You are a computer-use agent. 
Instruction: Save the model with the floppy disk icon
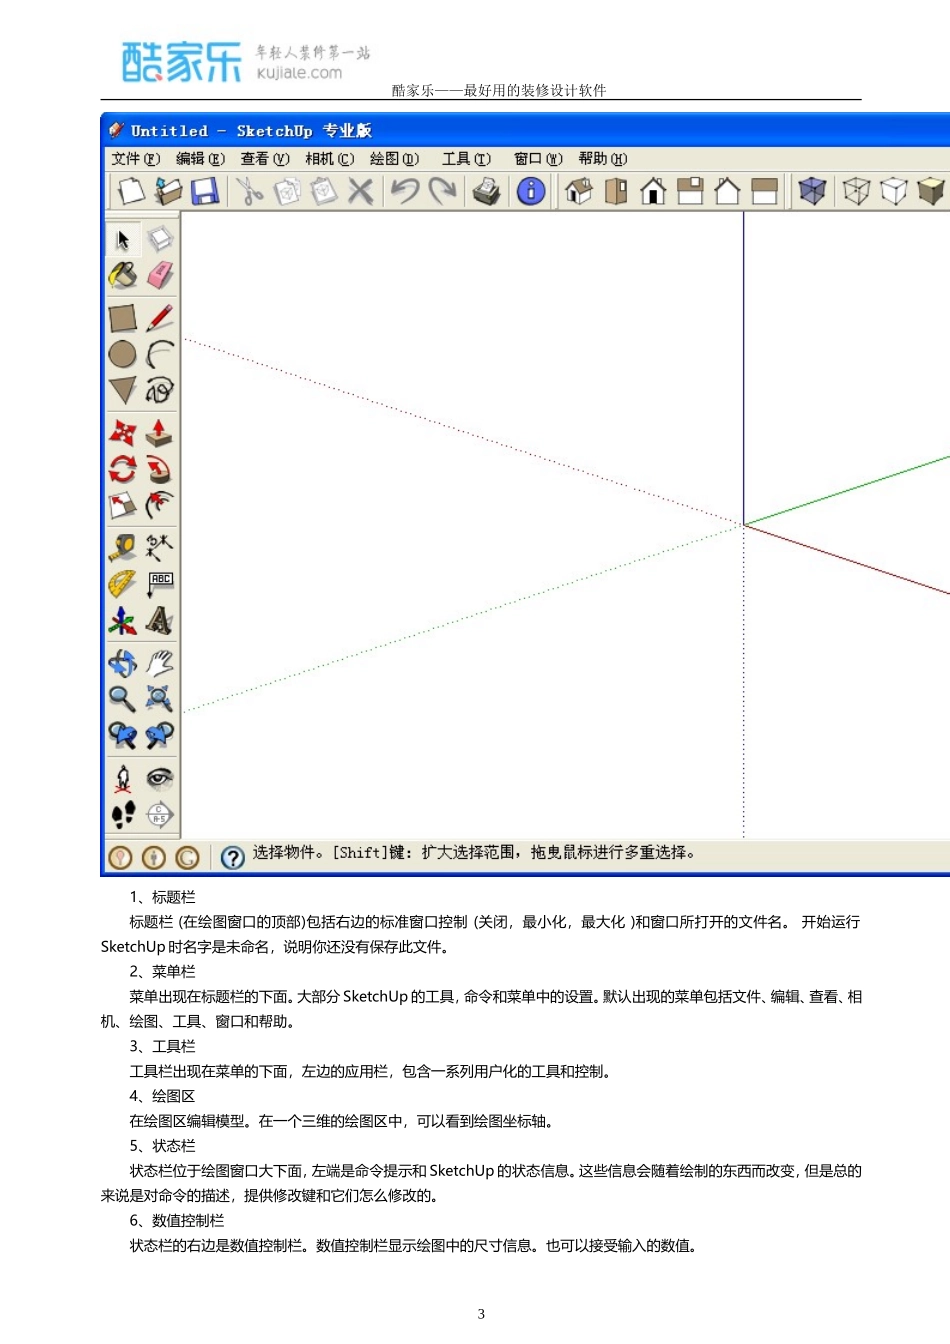coord(205,191)
